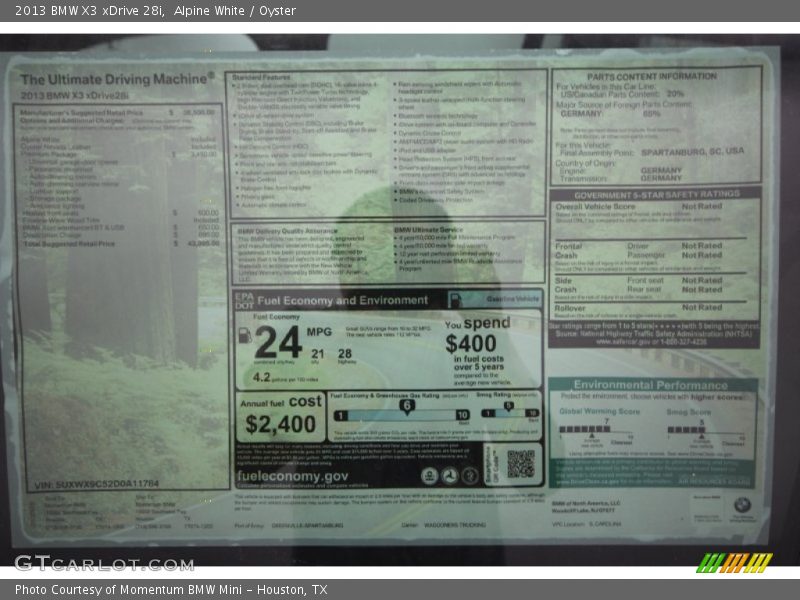Click the 'Fuel Economy and Environment' header
The height and width of the screenshot is (600, 800).
[x=342, y=301]
